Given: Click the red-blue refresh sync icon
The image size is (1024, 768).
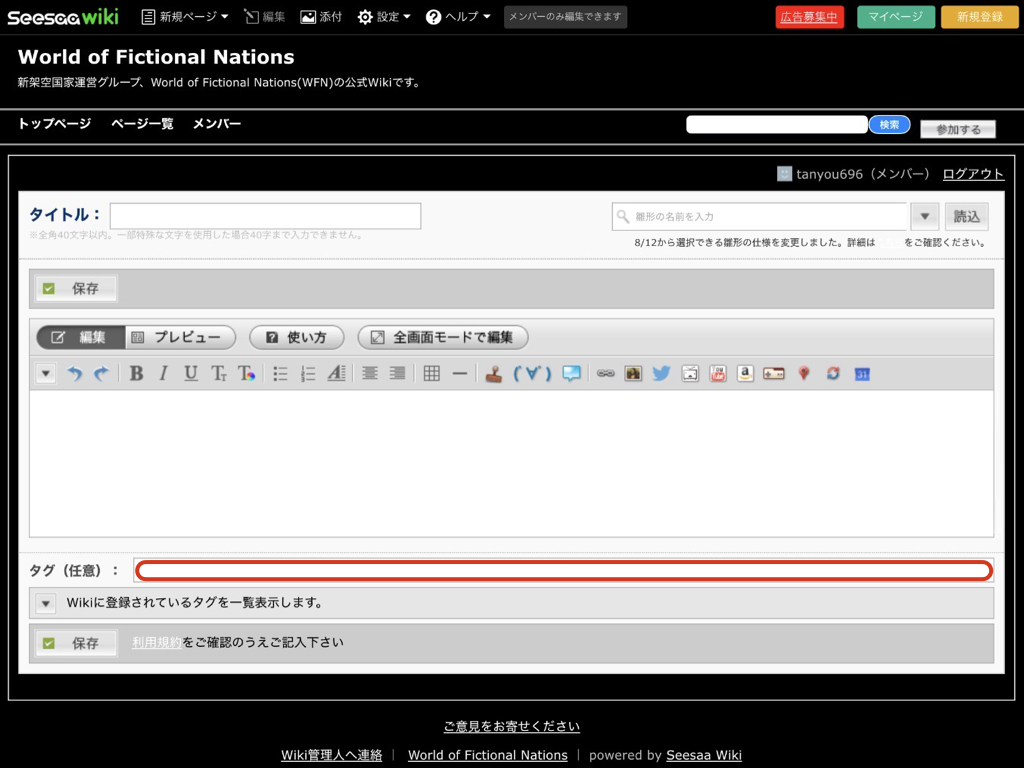Looking at the screenshot, I should coord(833,374).
